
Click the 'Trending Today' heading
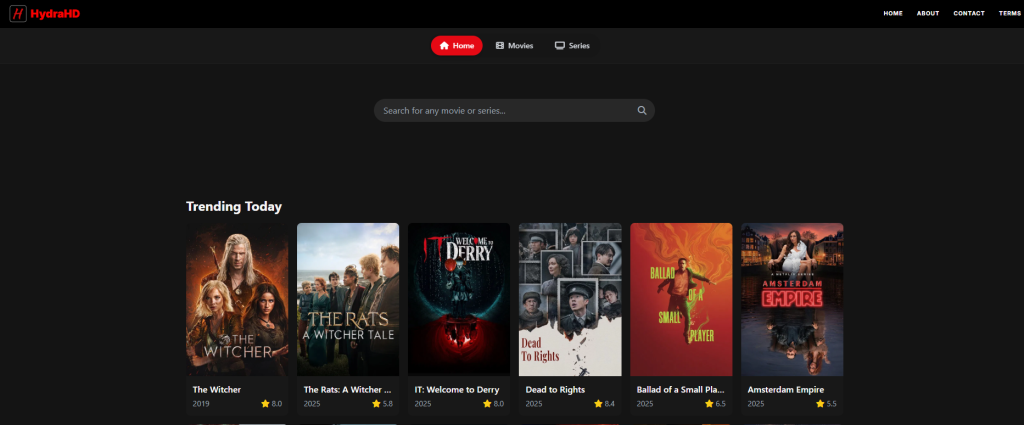(234, 207)
